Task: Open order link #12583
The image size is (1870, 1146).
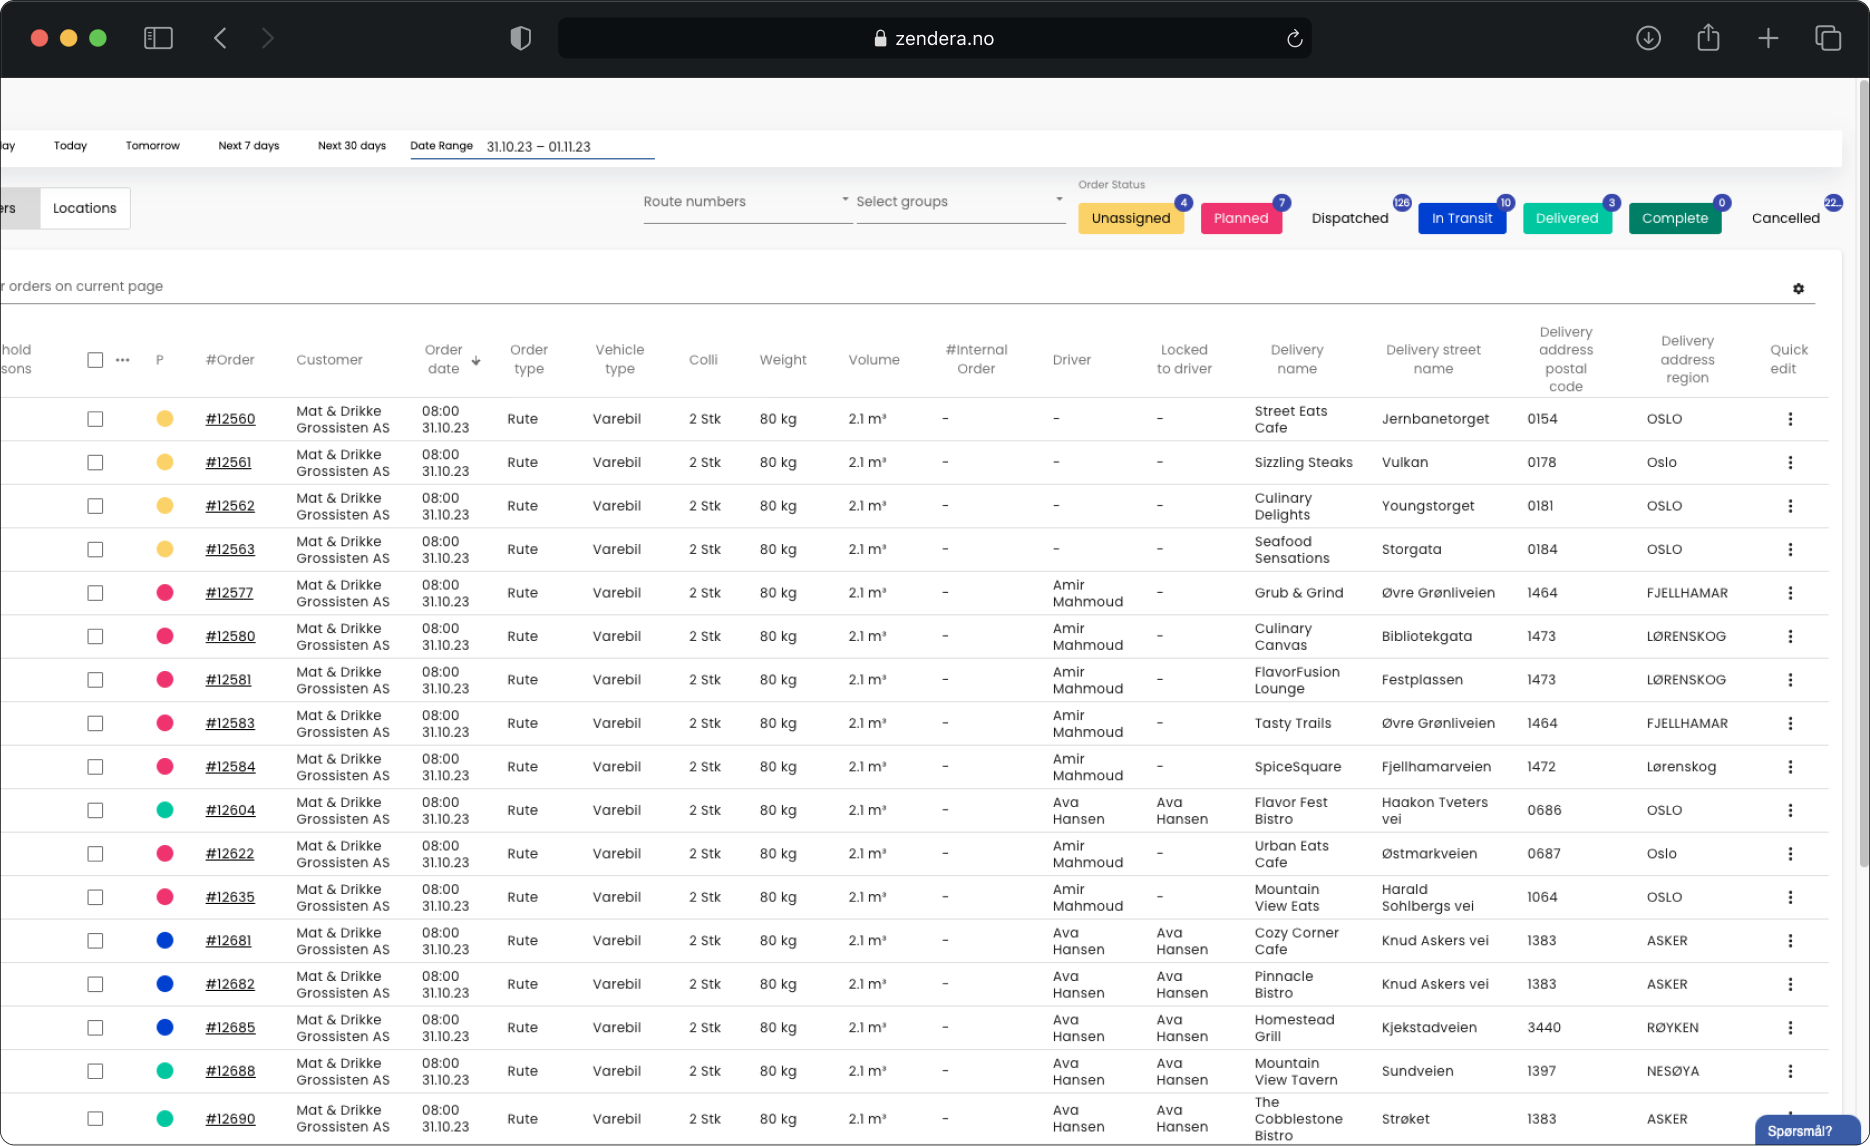Action: [230, 723]
